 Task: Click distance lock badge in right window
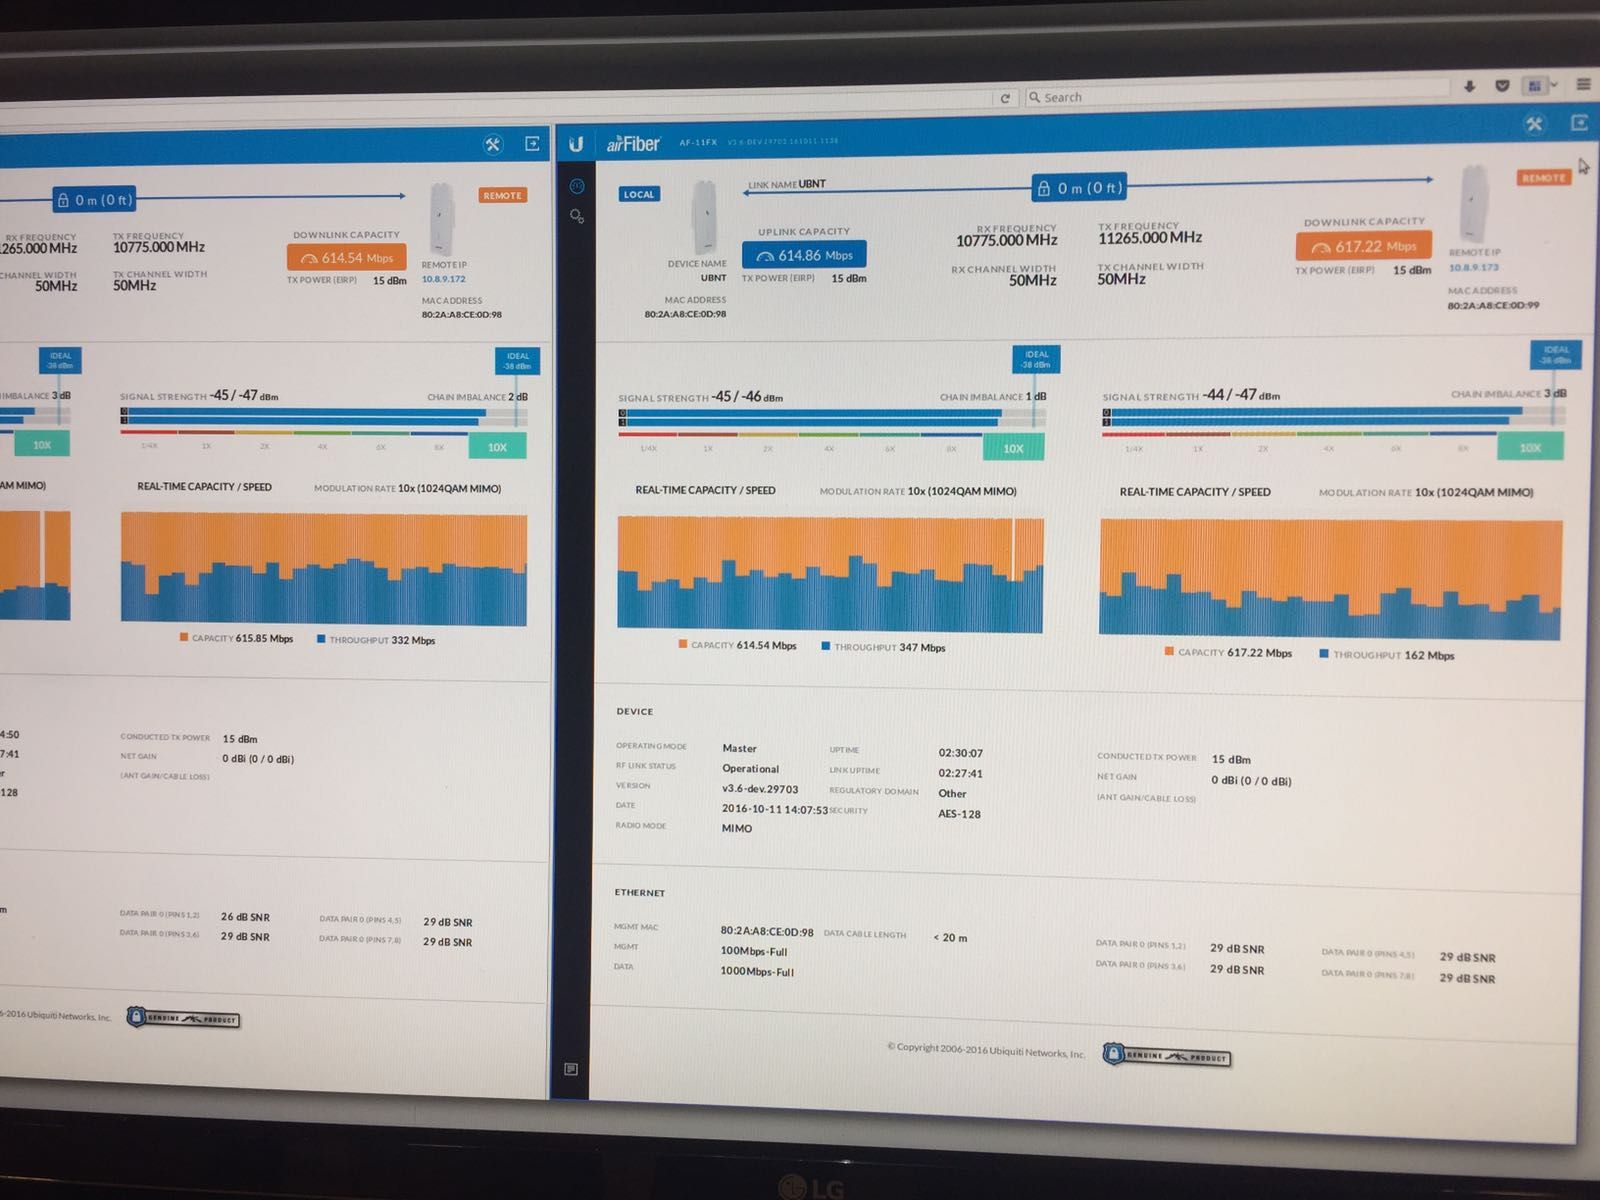[1079, 188]
